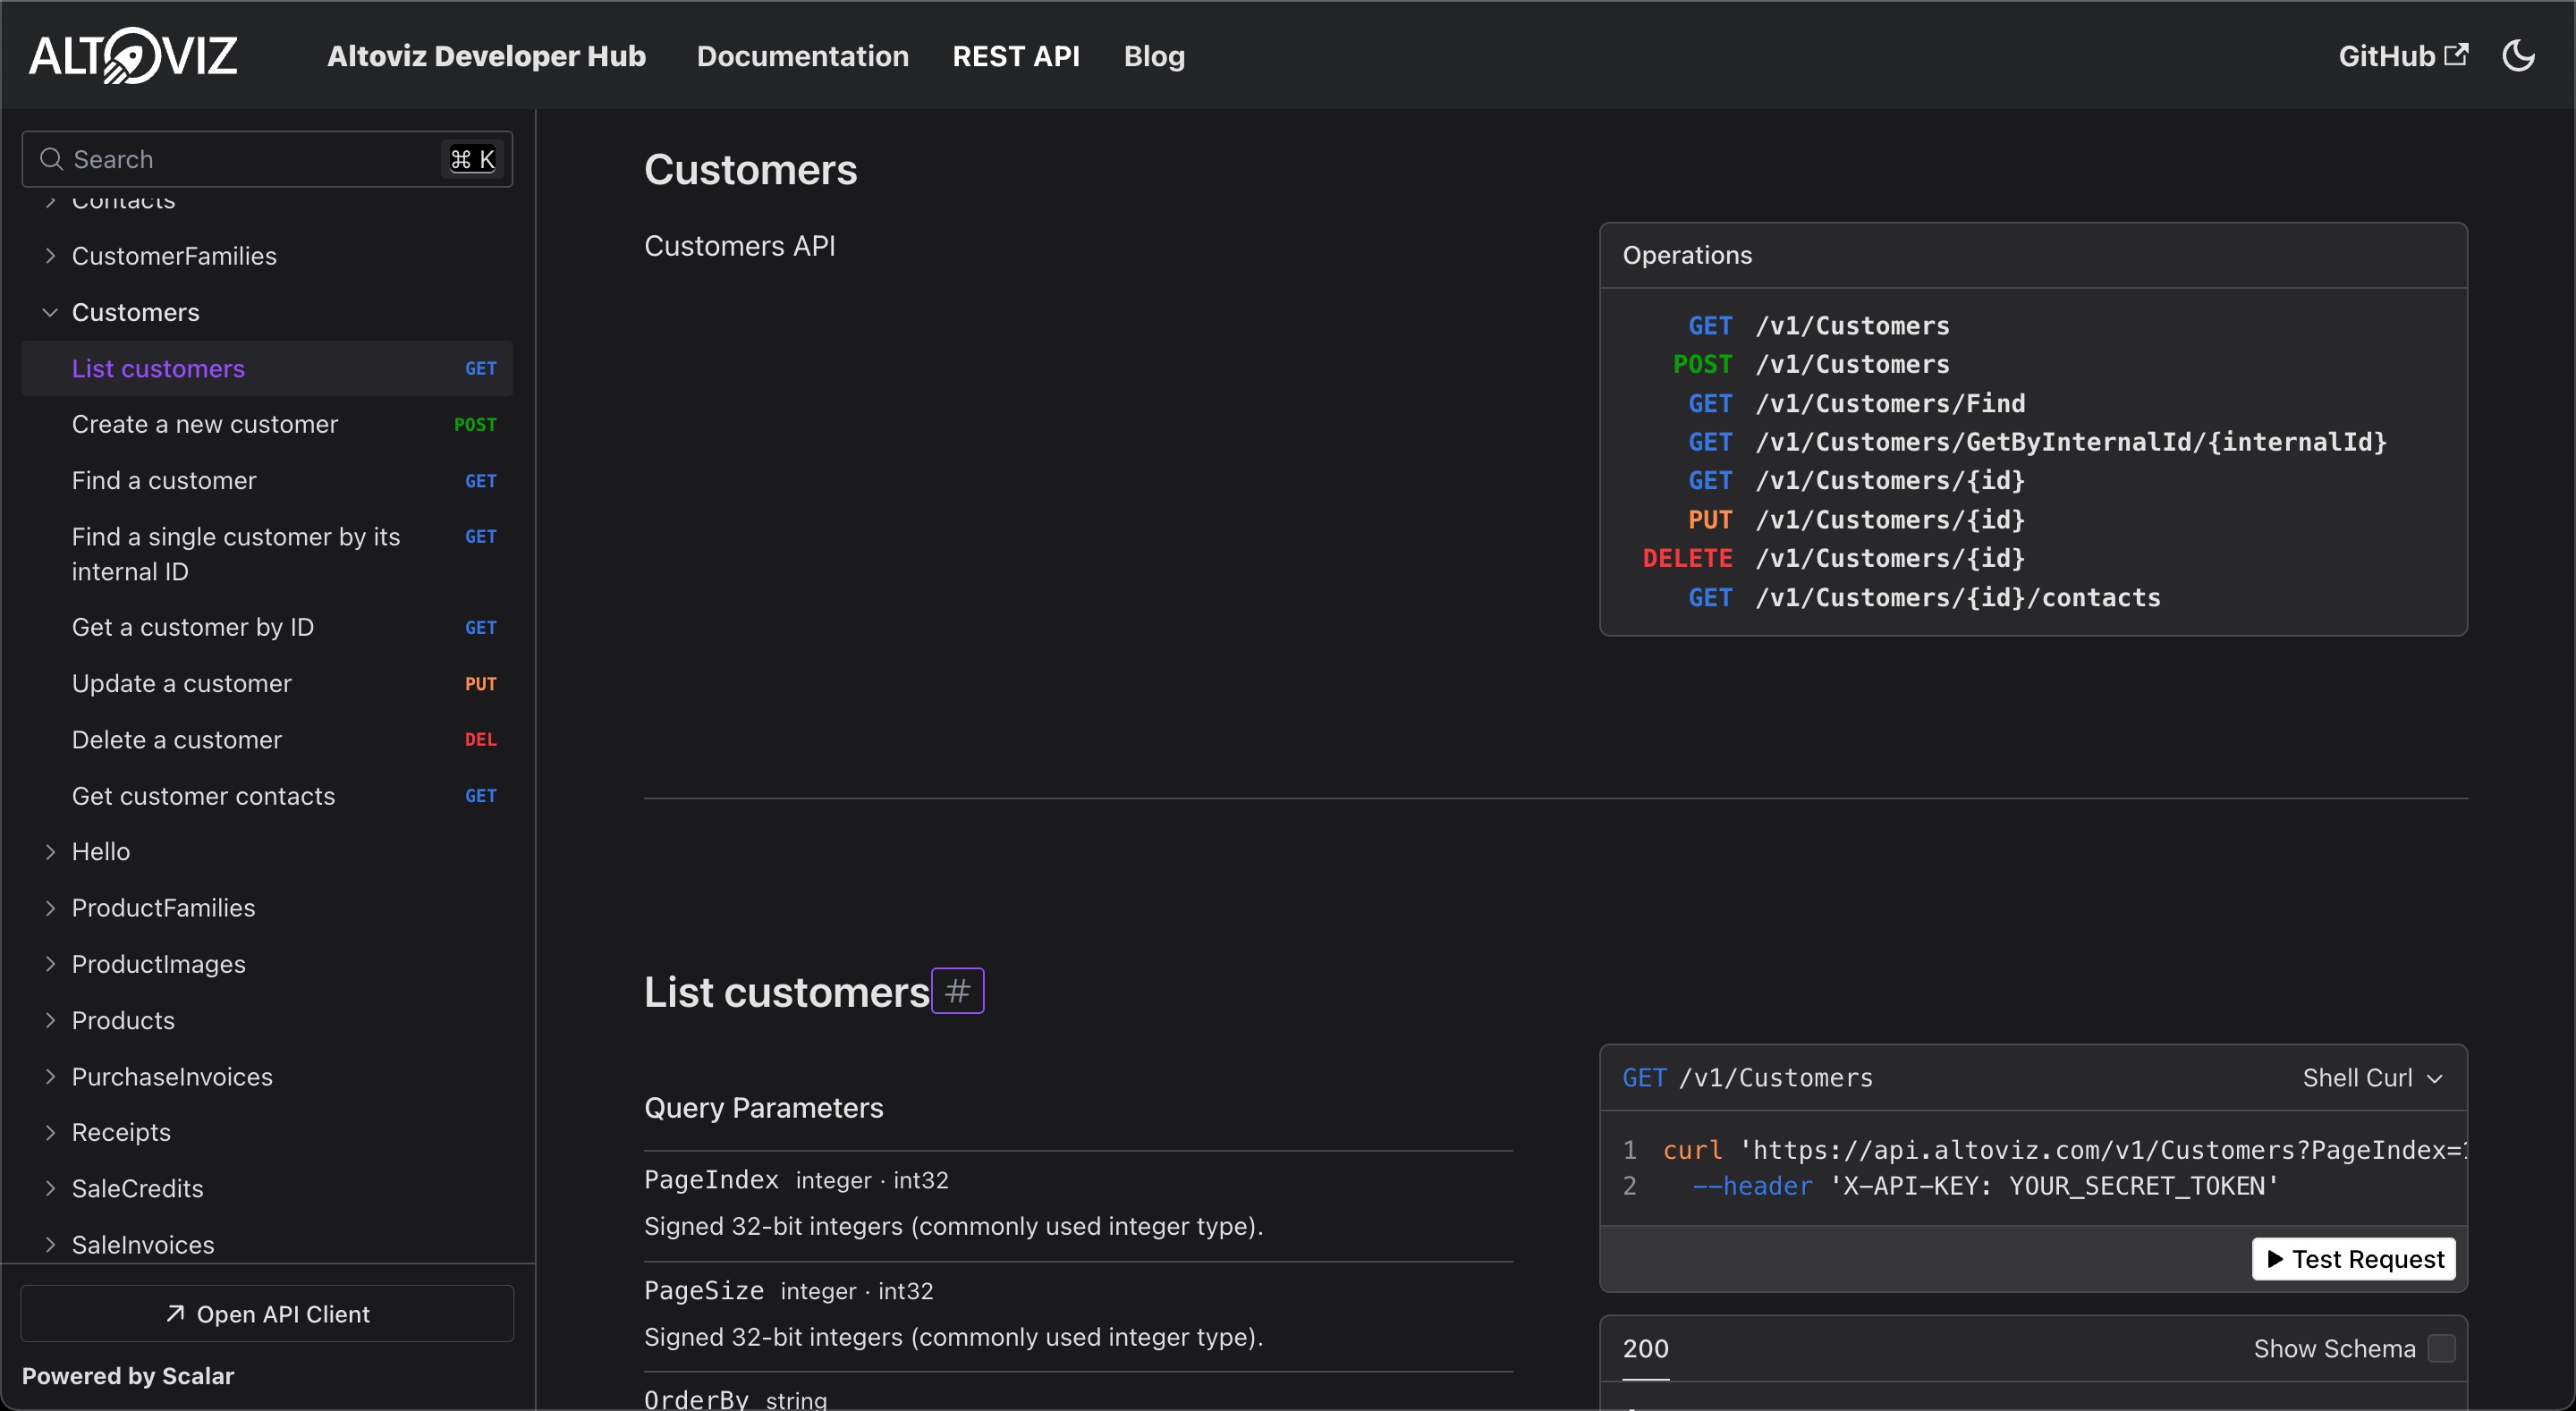Screen dimensions: 2576x1411
Task: Expand the ProductFamilies section
Action: [267, 908]
